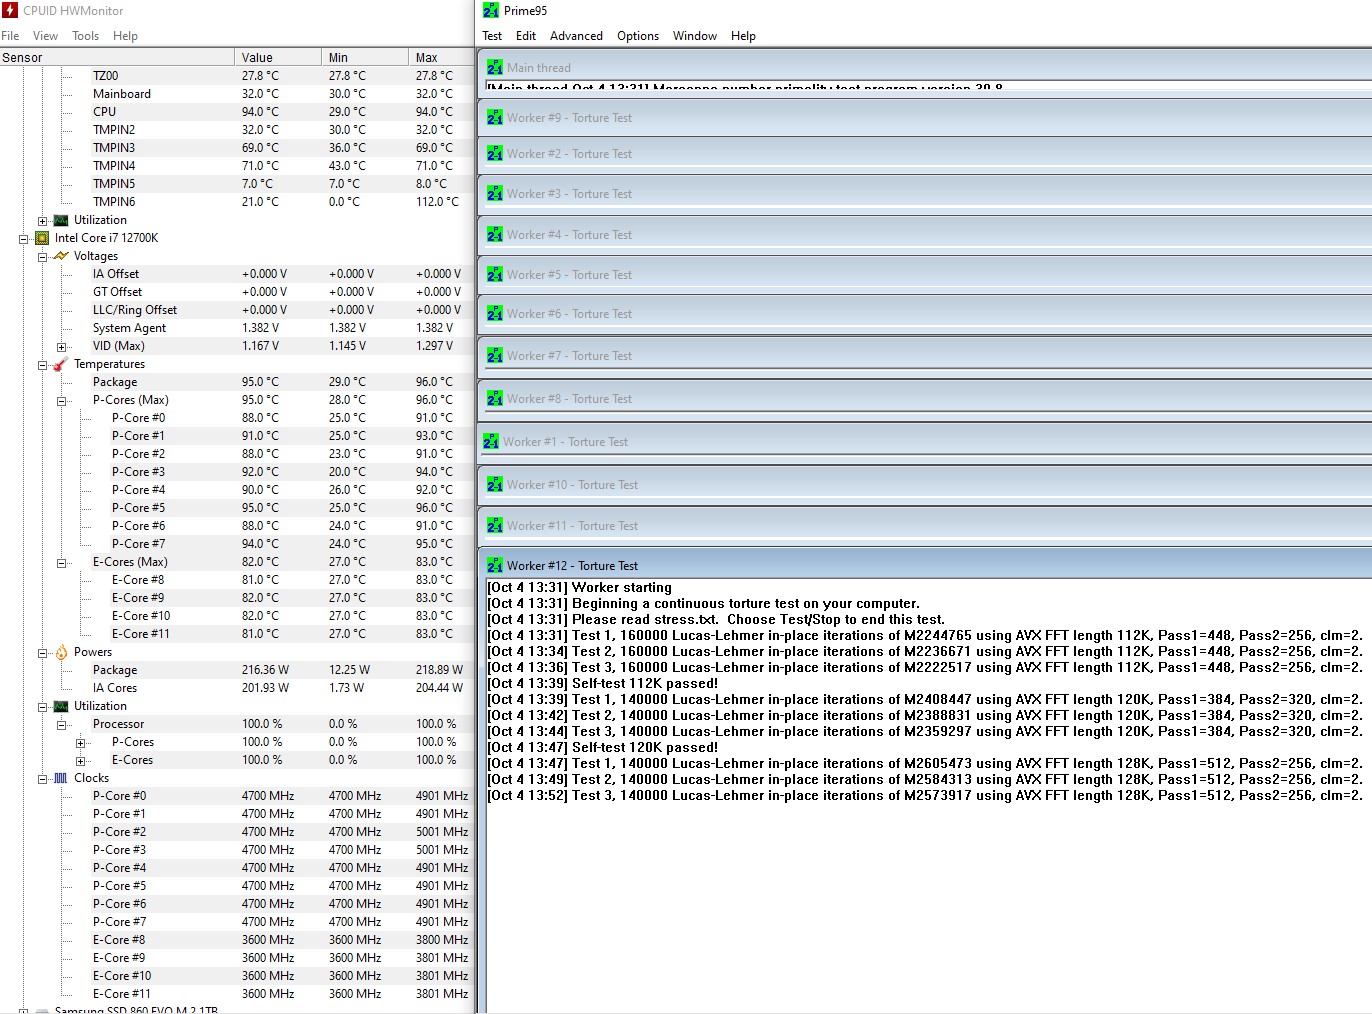Expand the VID (Max) entry
The image size is (1372, 1014).
tap(61, 347)
